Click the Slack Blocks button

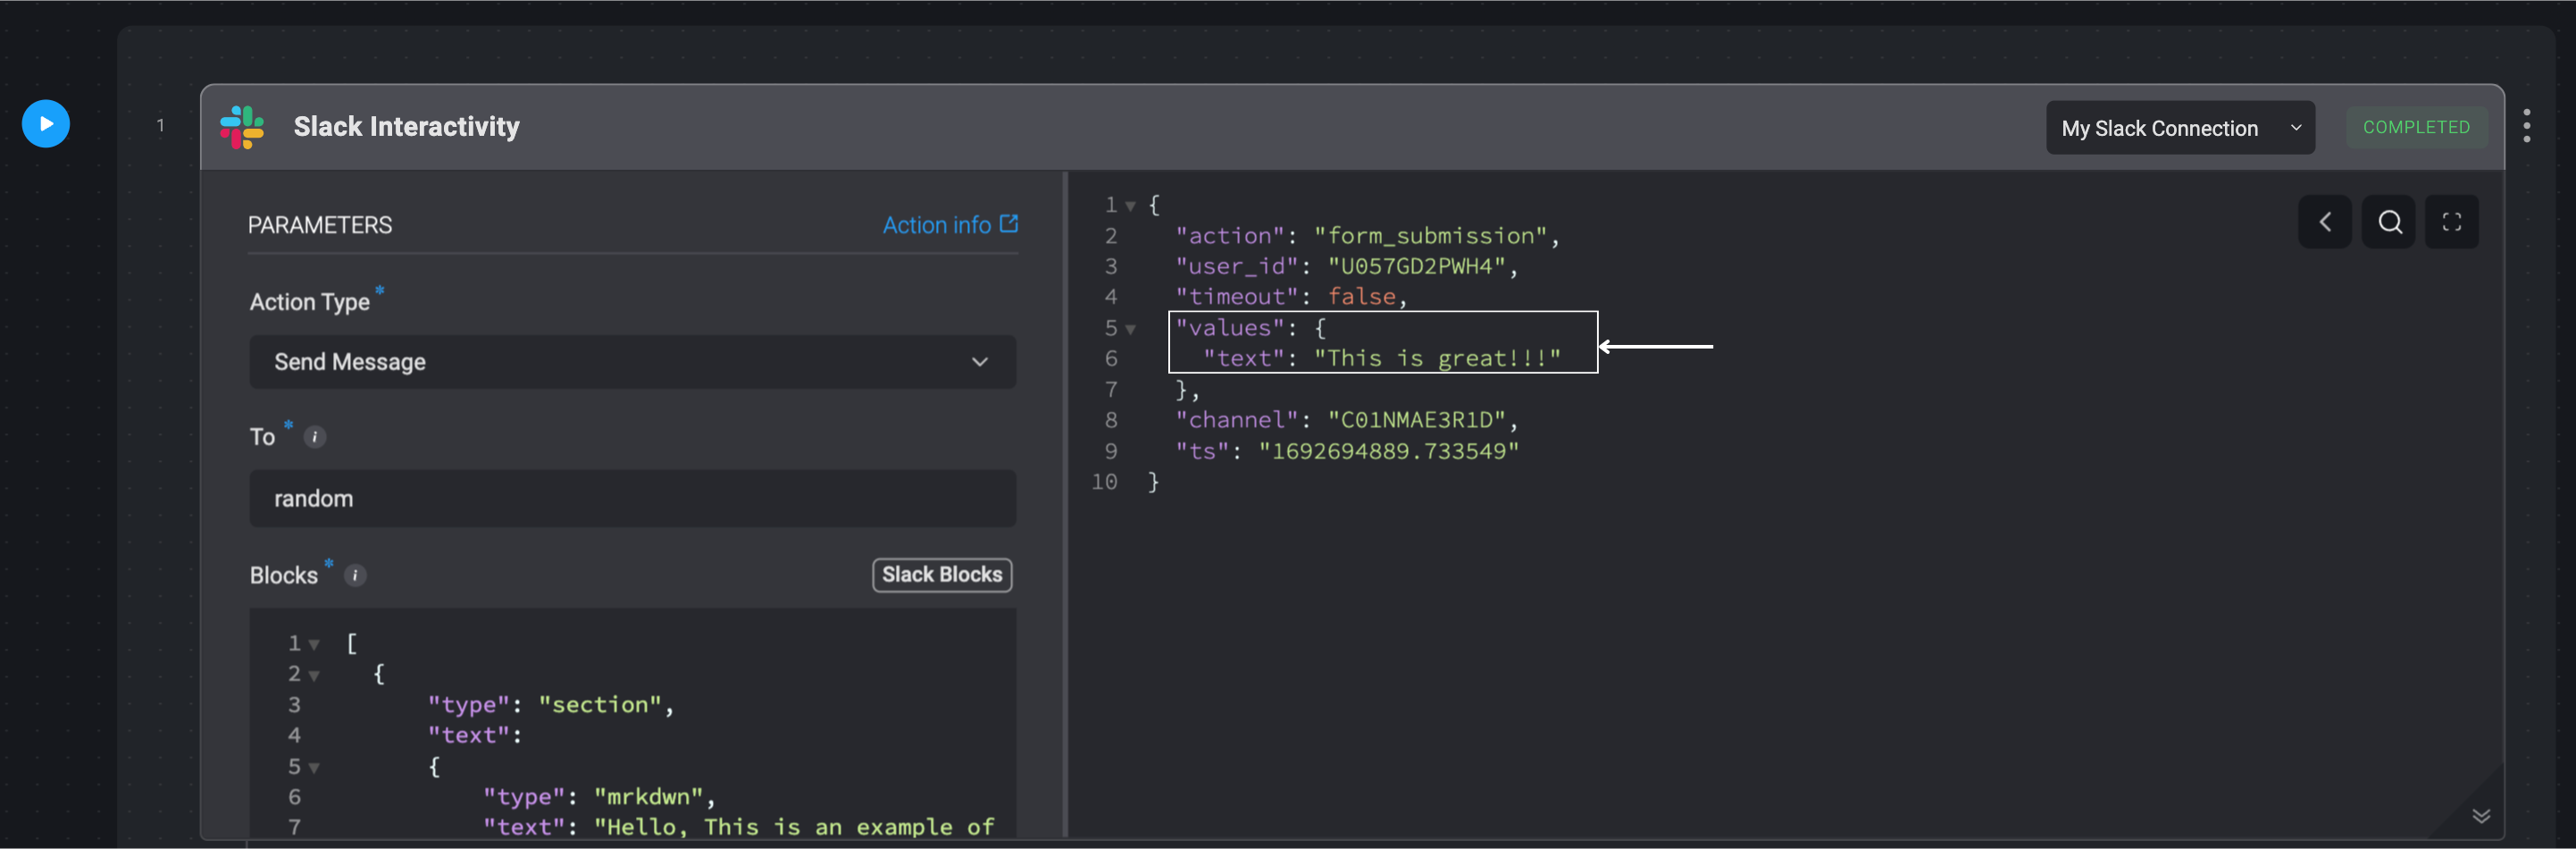(942, 575)
